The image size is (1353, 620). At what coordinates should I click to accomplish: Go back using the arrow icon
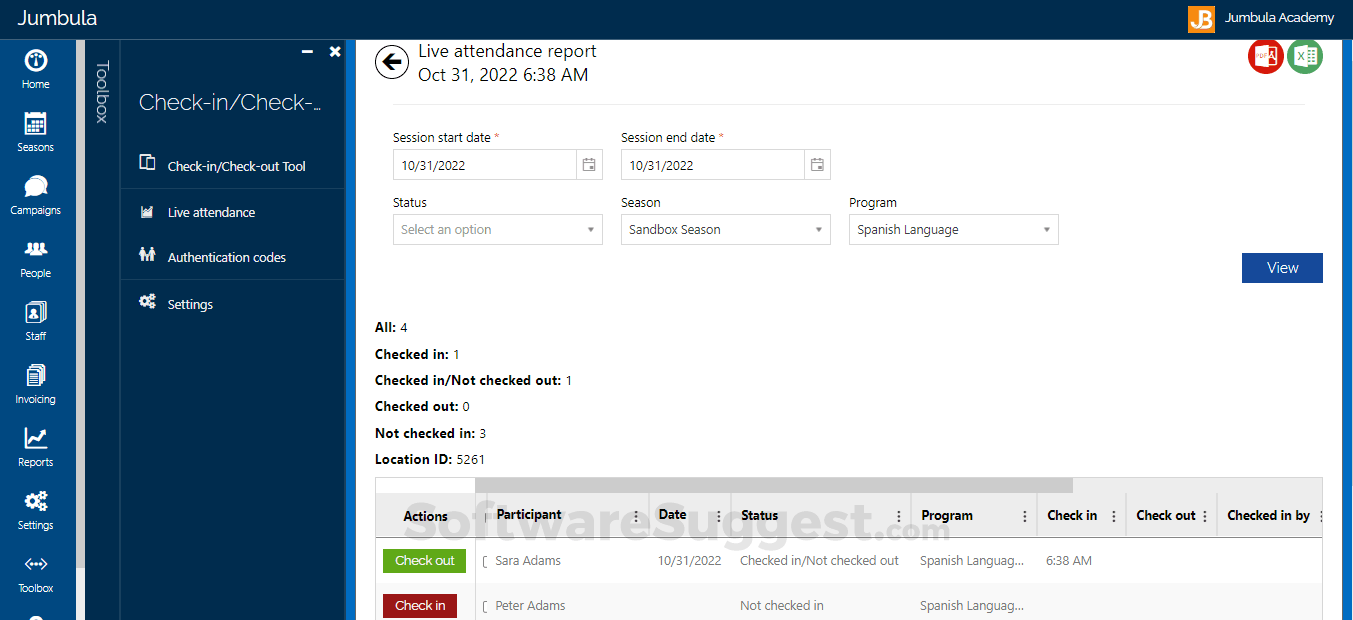point(392,62)
